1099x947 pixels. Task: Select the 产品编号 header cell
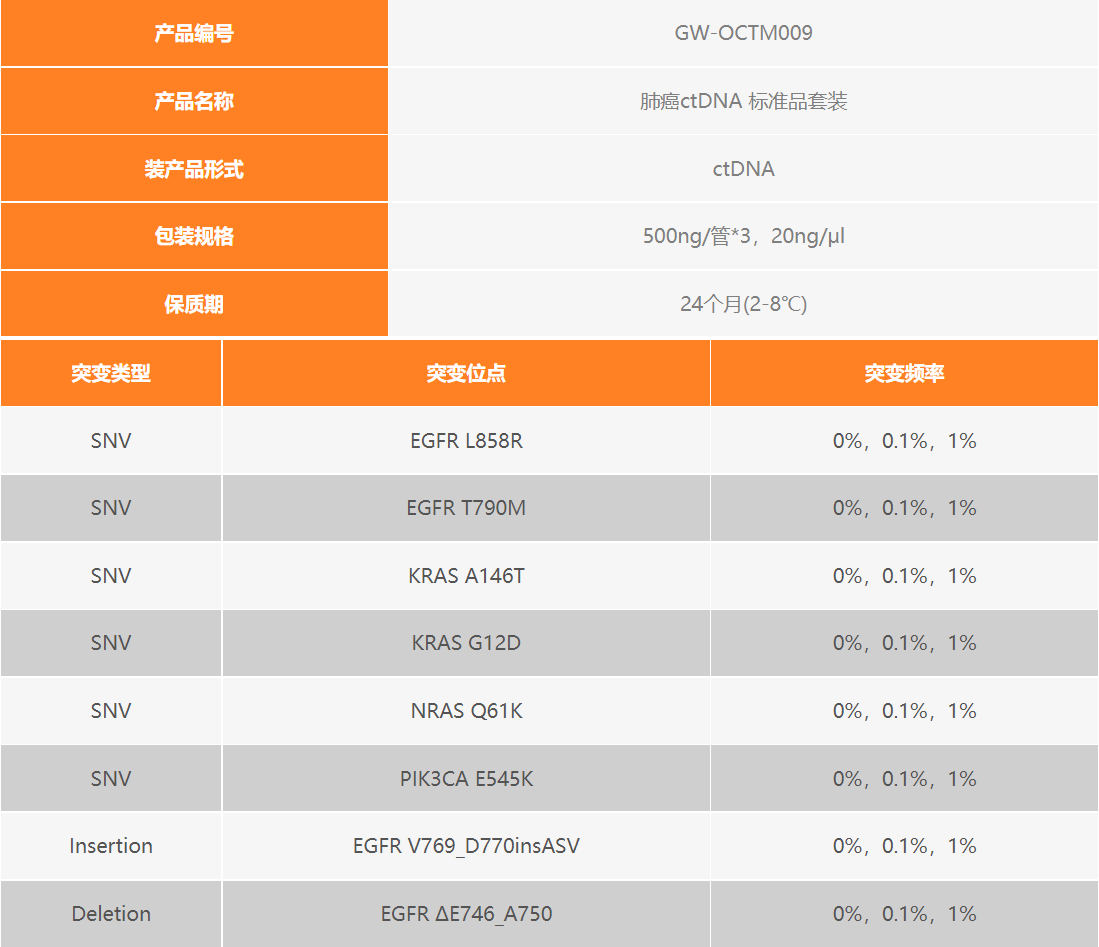click(194, 33)
